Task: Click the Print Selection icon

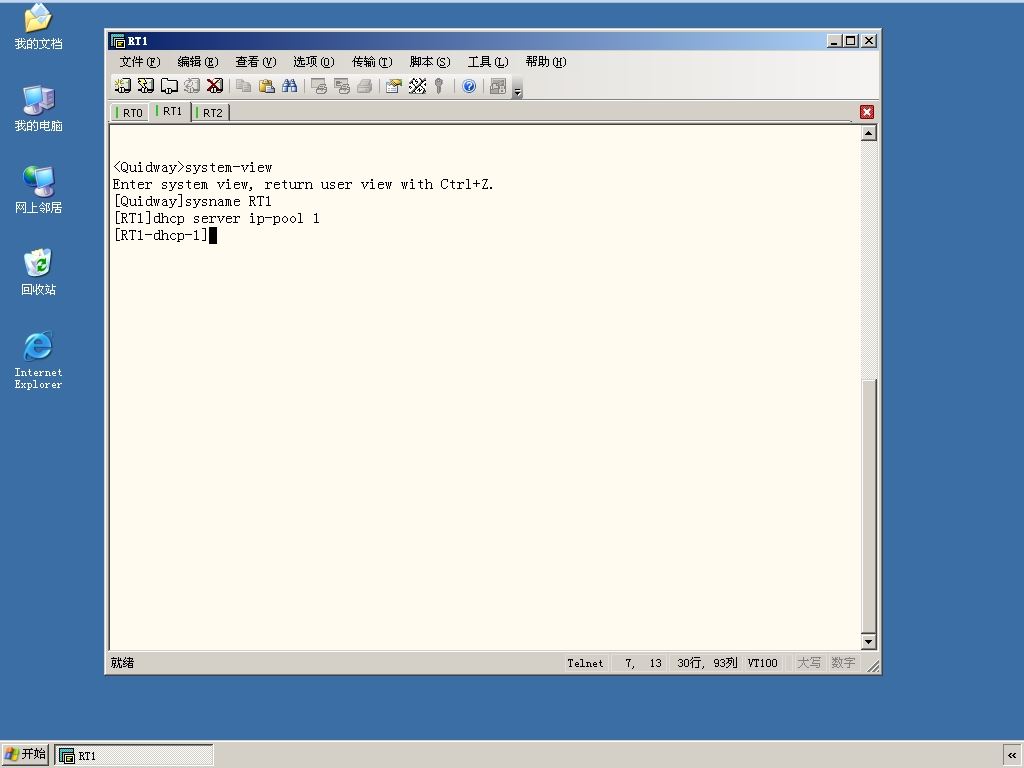Action: pos(342,86)
